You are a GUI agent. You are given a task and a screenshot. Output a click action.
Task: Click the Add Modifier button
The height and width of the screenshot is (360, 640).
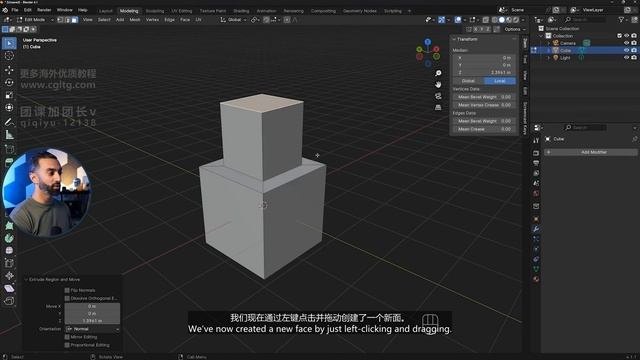(x=591, y=152)
